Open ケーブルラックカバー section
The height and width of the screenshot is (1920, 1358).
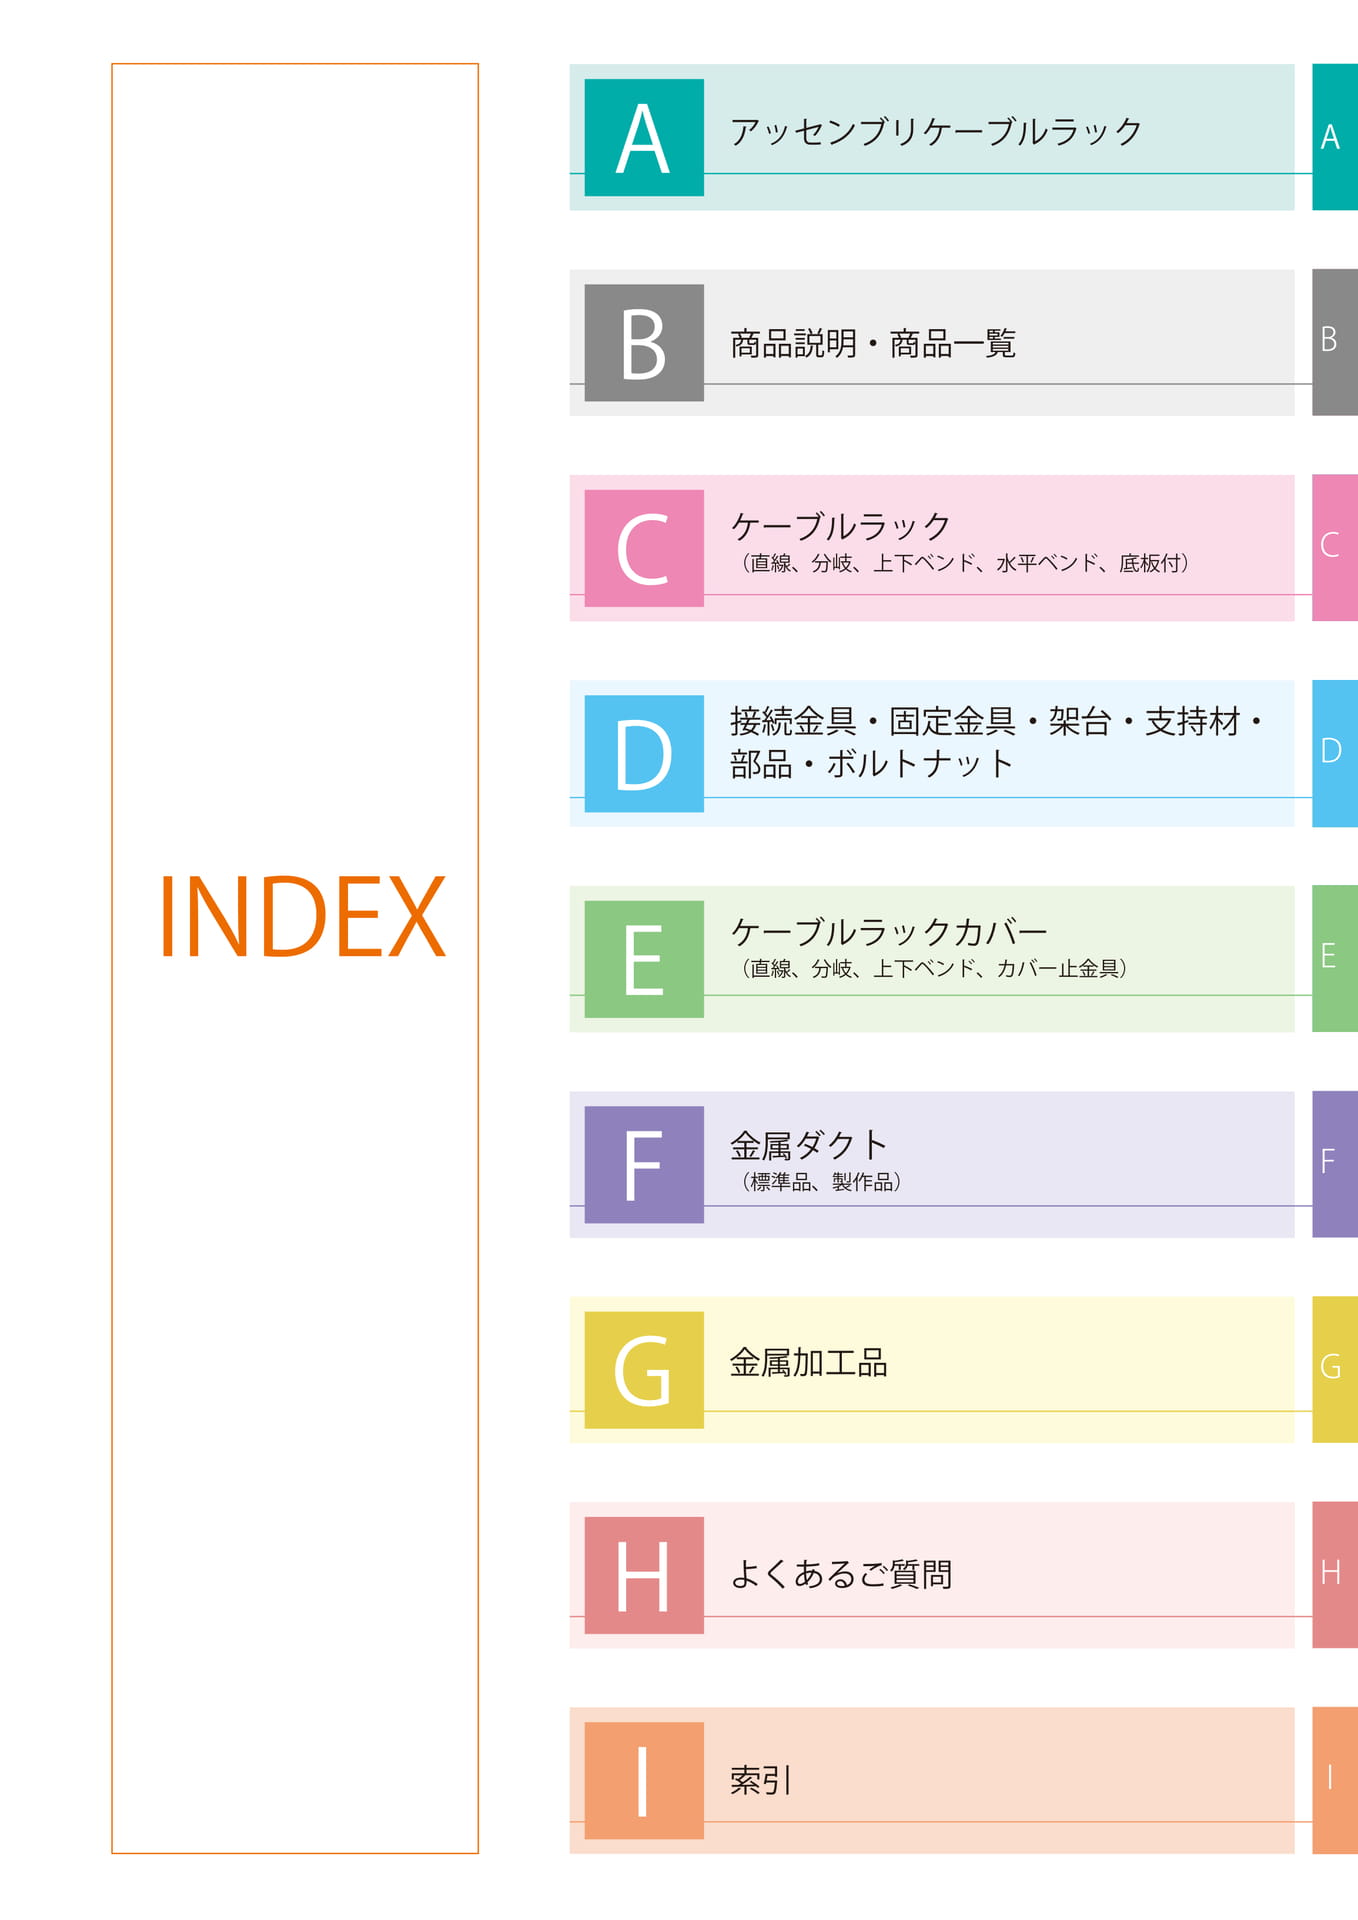(x=889, y=932)
